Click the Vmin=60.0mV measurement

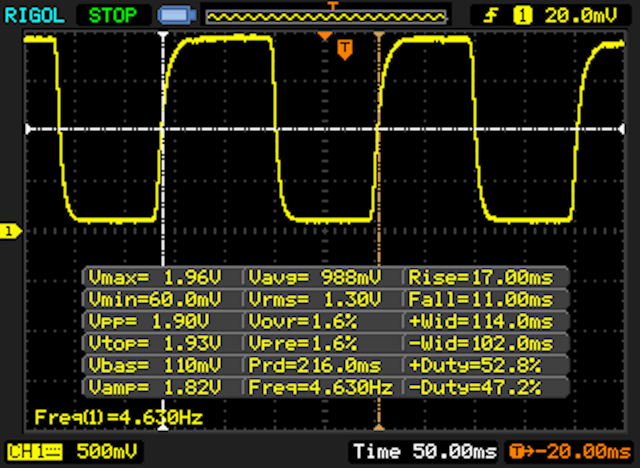(155, 299)
